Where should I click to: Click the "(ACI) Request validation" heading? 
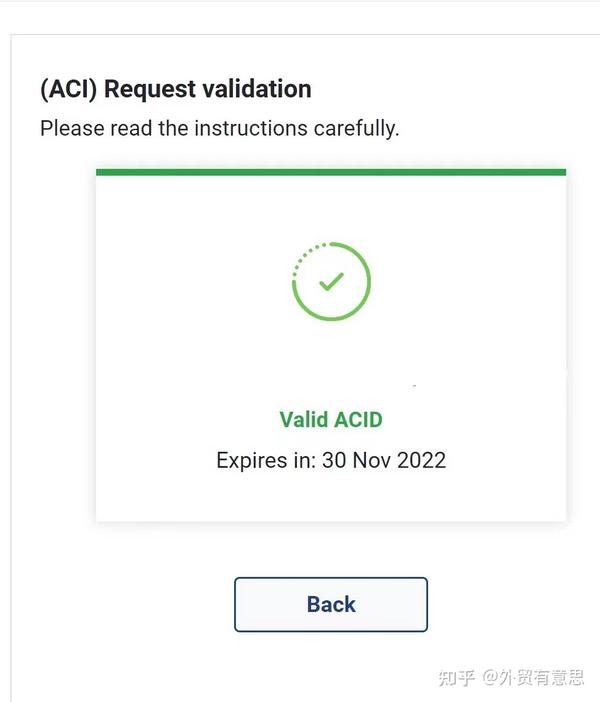point(176,89)
